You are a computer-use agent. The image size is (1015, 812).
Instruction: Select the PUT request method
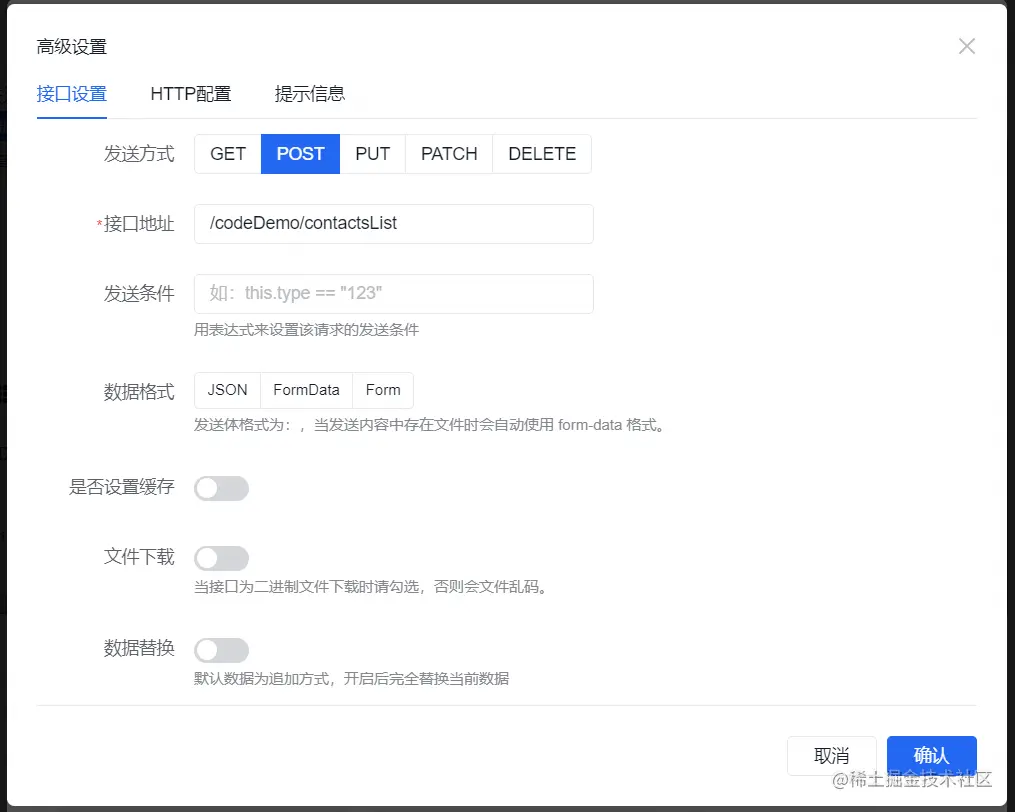pos(372,154)
